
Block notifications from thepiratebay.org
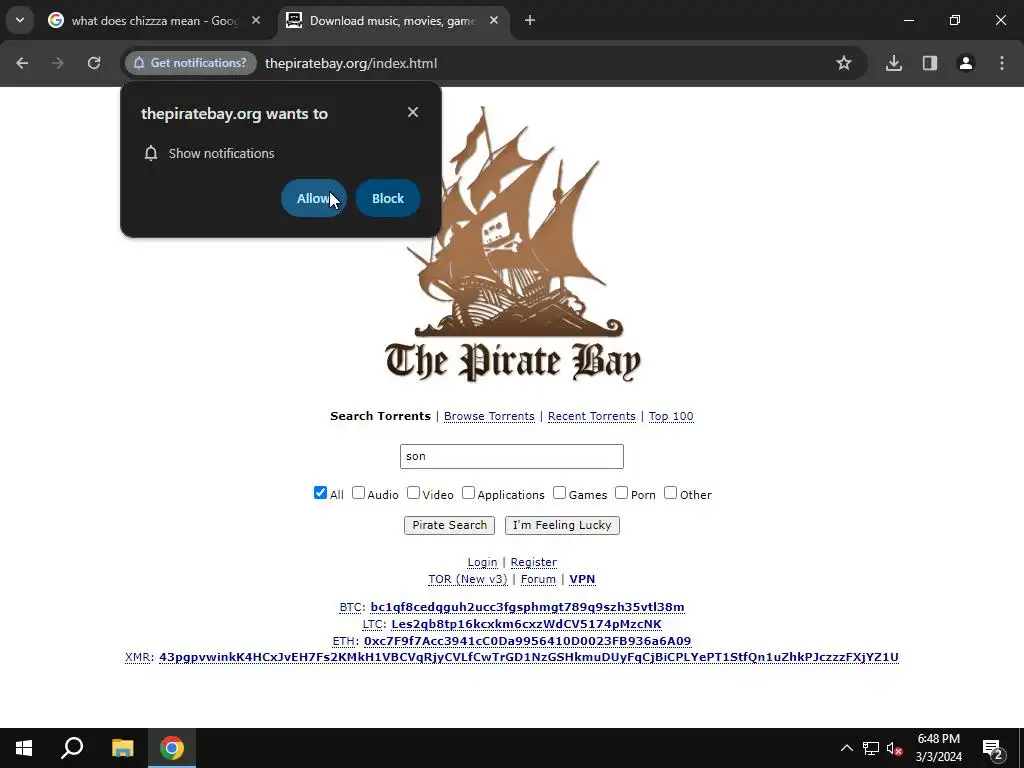(387, 199)
